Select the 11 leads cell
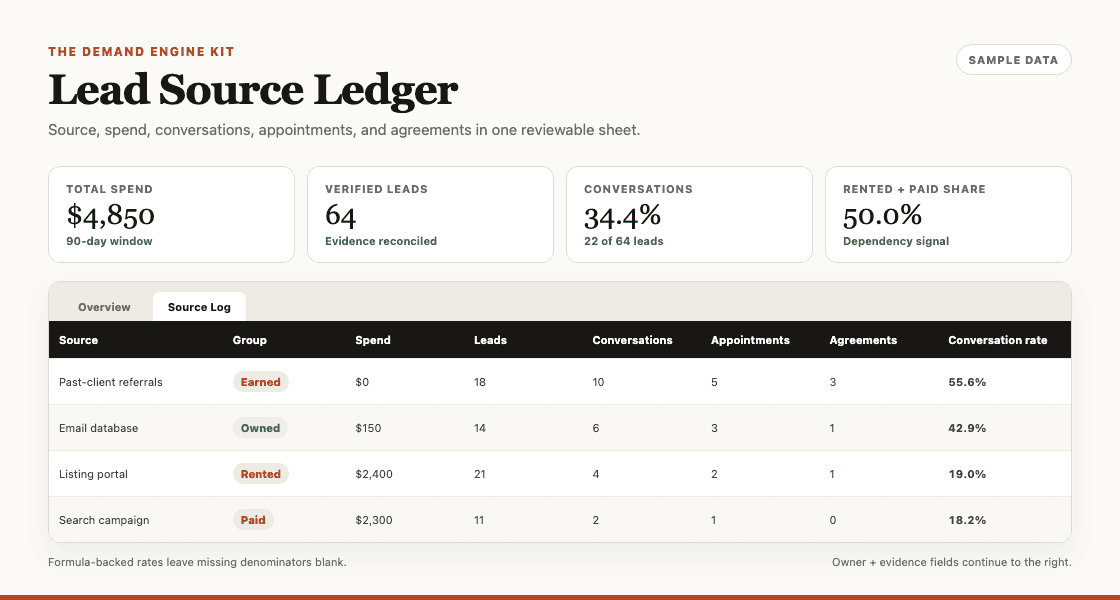 coord(479,520)
